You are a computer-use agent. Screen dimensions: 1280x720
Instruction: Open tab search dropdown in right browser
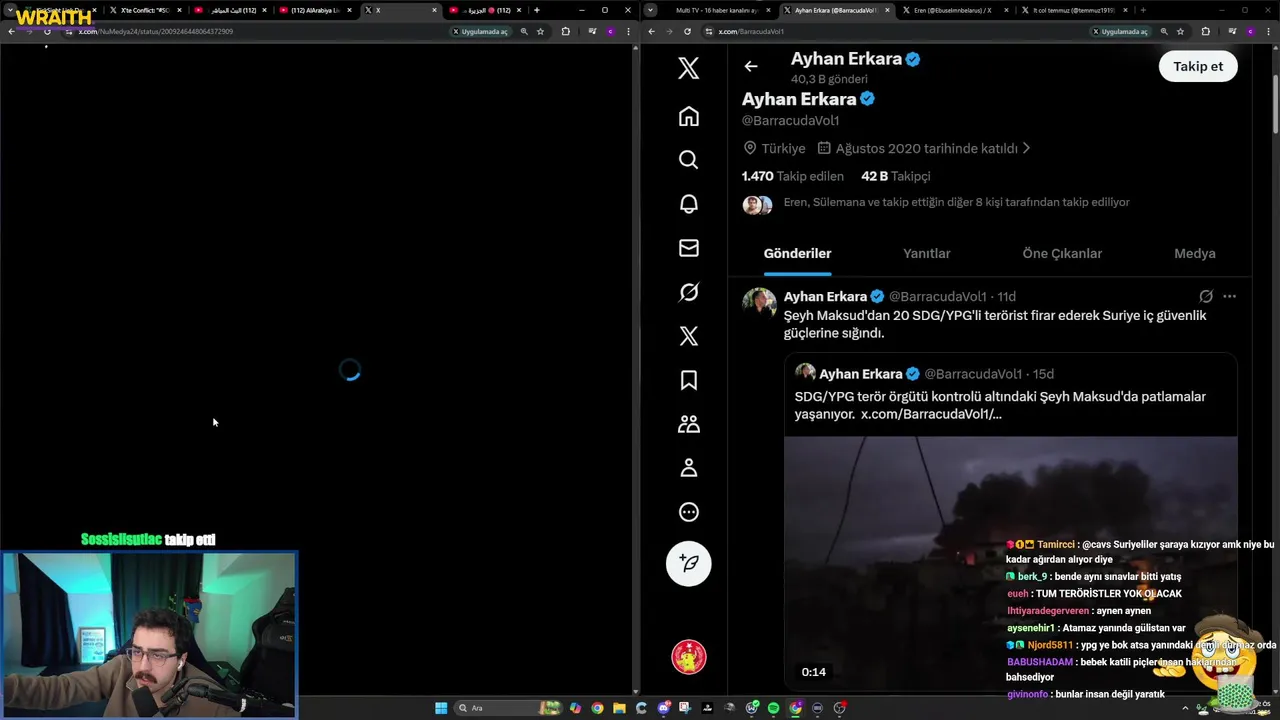tap(651, 10)
